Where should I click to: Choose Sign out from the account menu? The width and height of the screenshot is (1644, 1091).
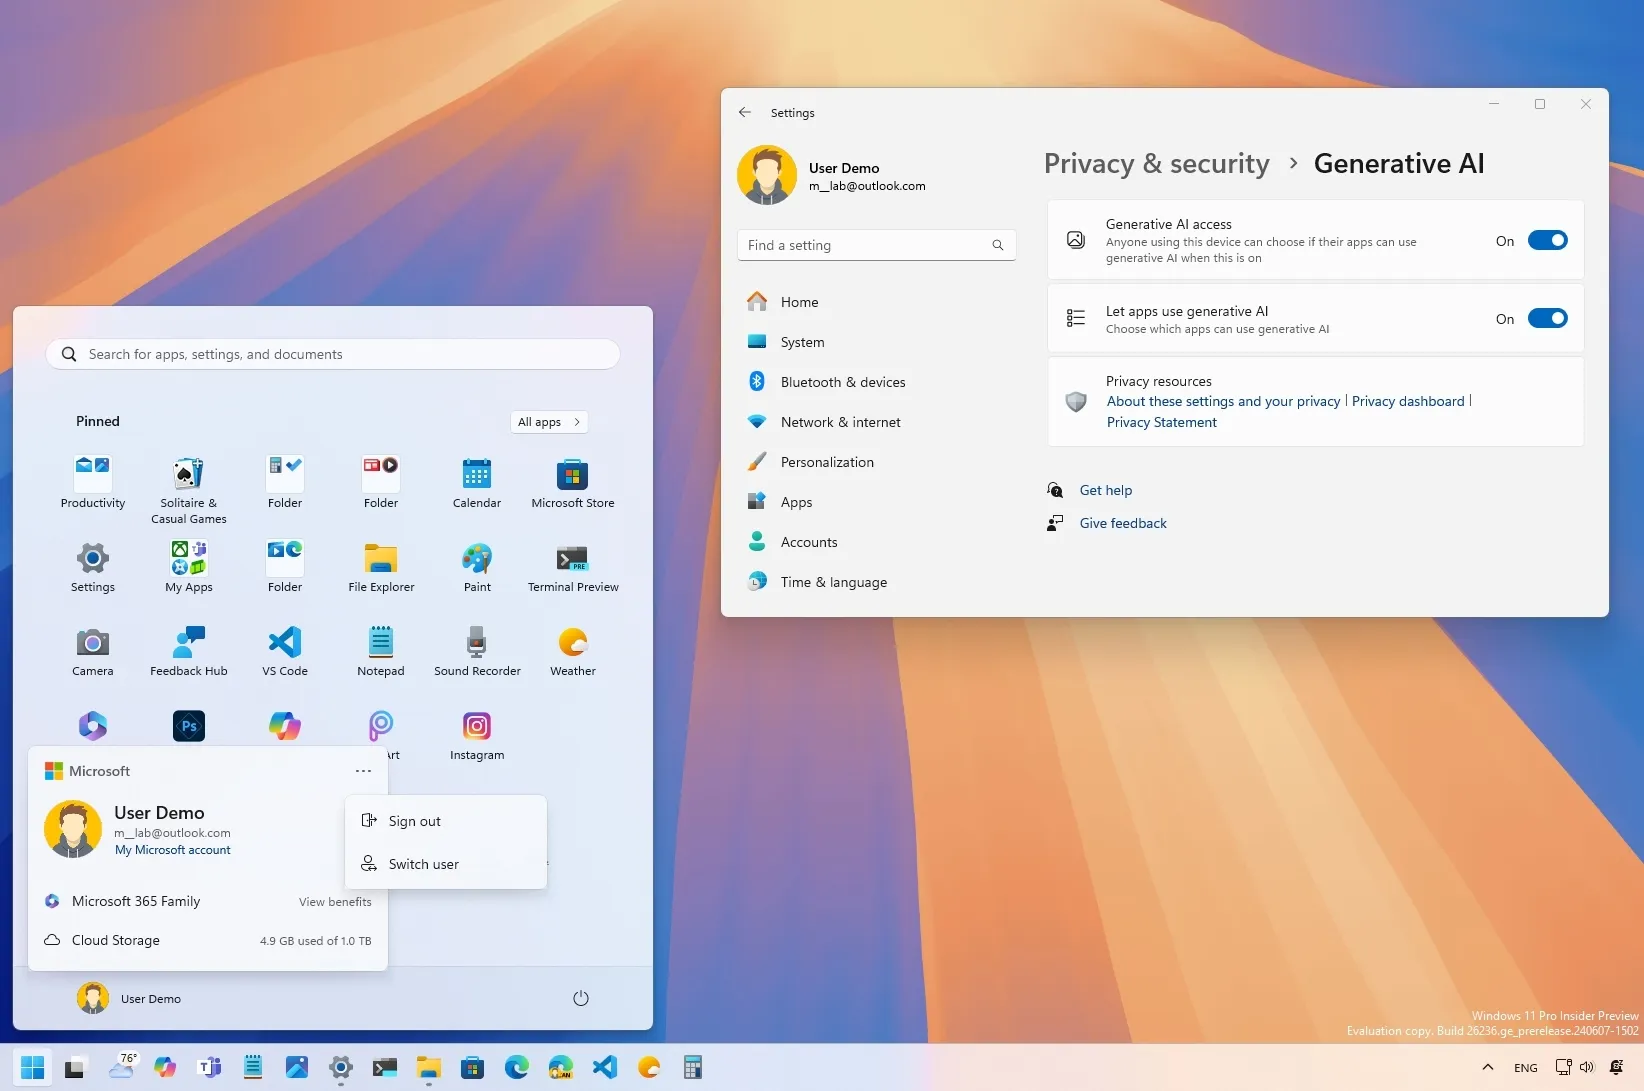click(x=413, y=820)
